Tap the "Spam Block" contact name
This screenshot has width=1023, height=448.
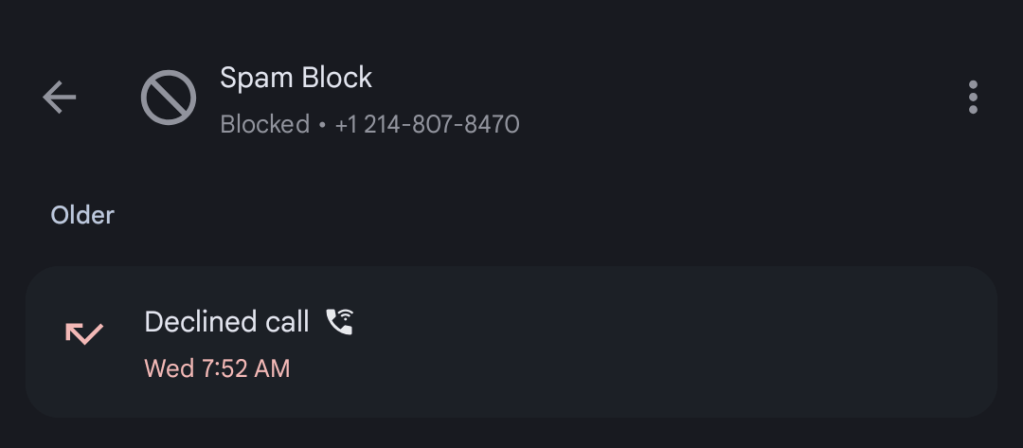[296, 77]
